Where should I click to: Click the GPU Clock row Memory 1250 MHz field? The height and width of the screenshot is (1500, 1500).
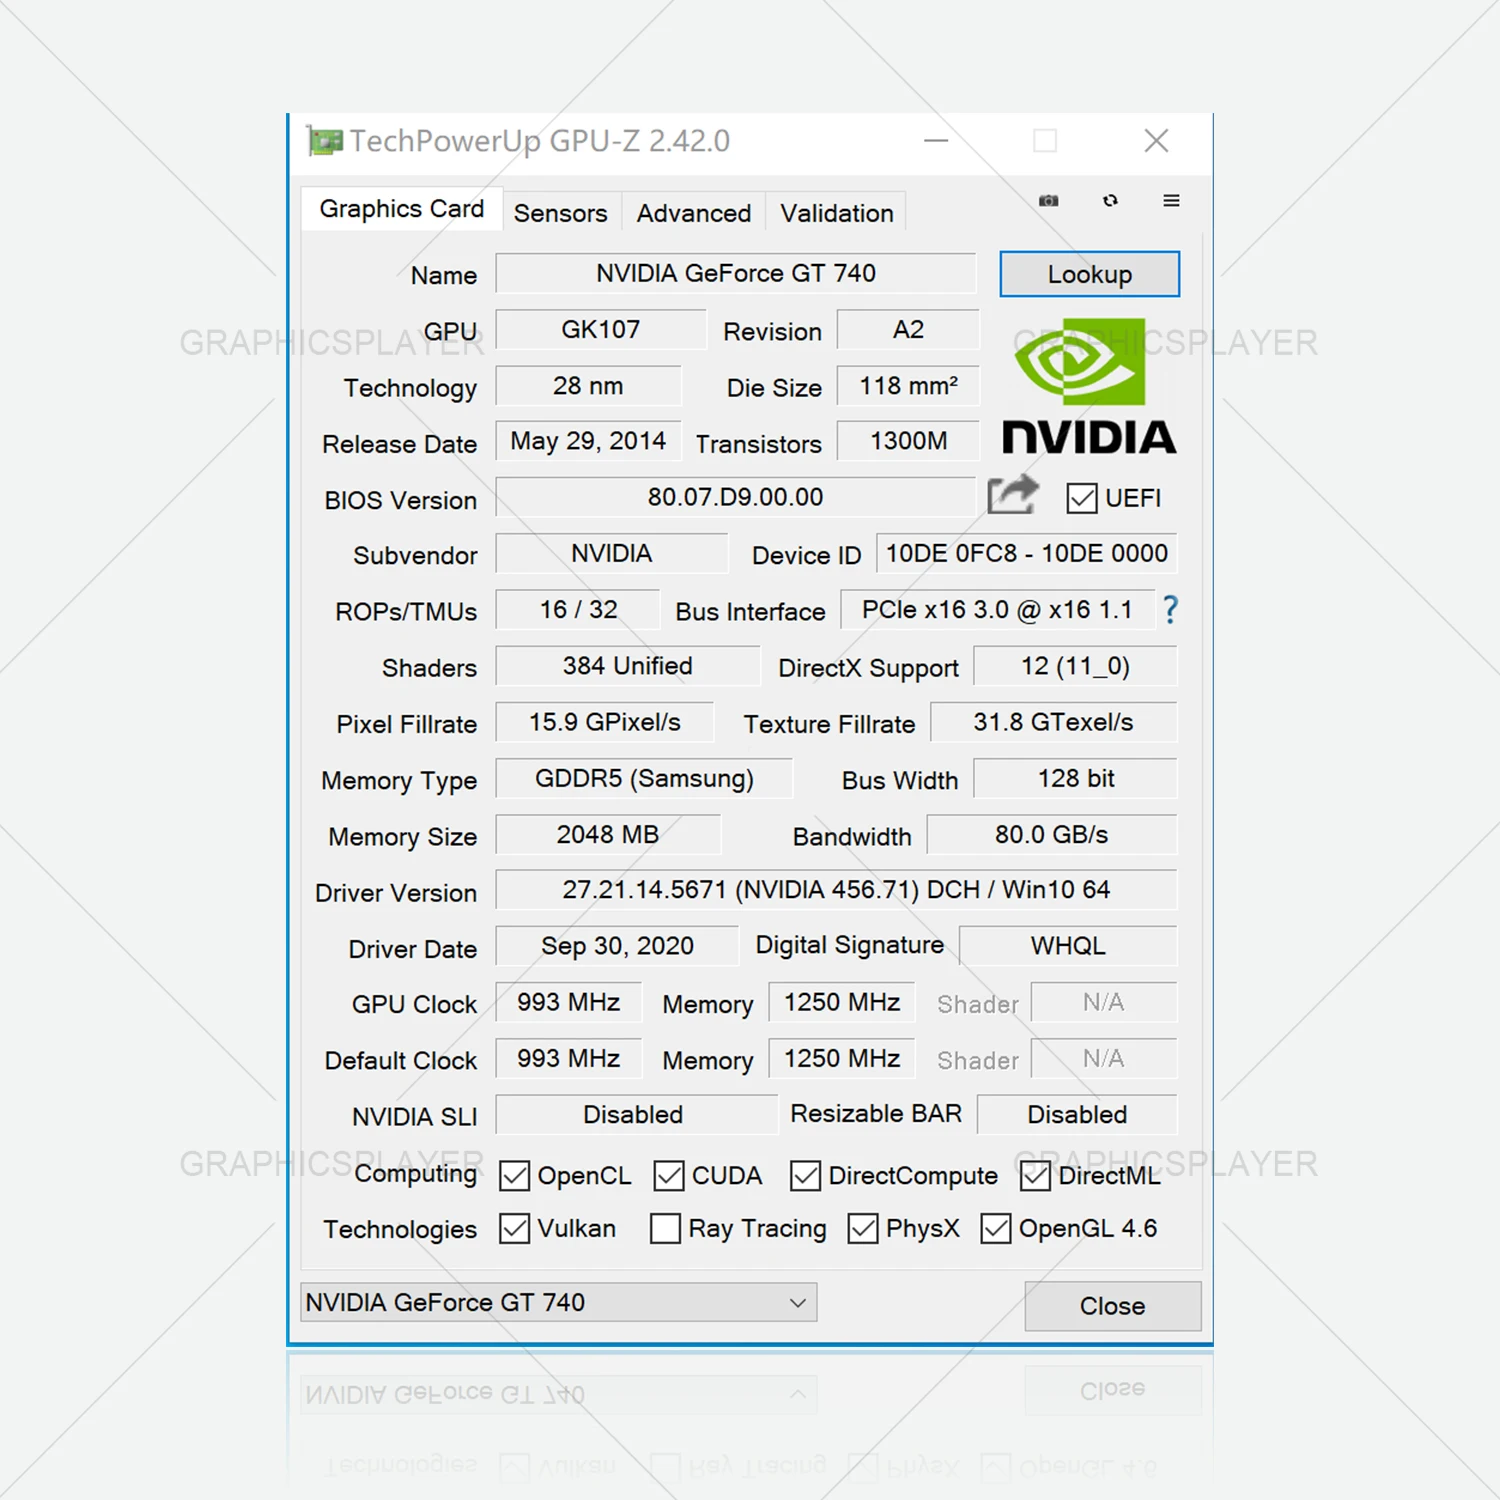[842, 1002]
